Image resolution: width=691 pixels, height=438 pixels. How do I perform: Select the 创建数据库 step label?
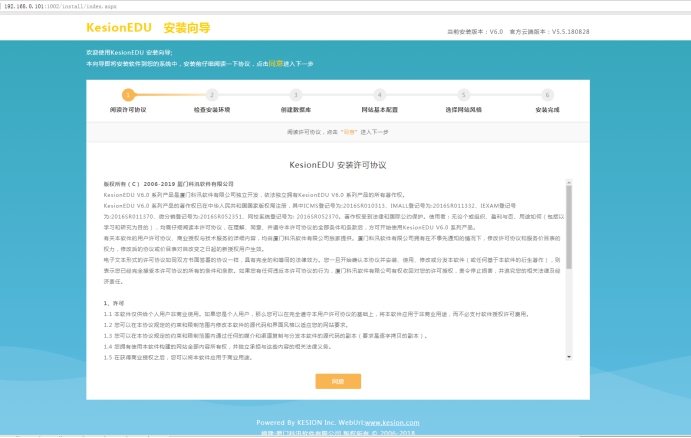tap(296, 109)
